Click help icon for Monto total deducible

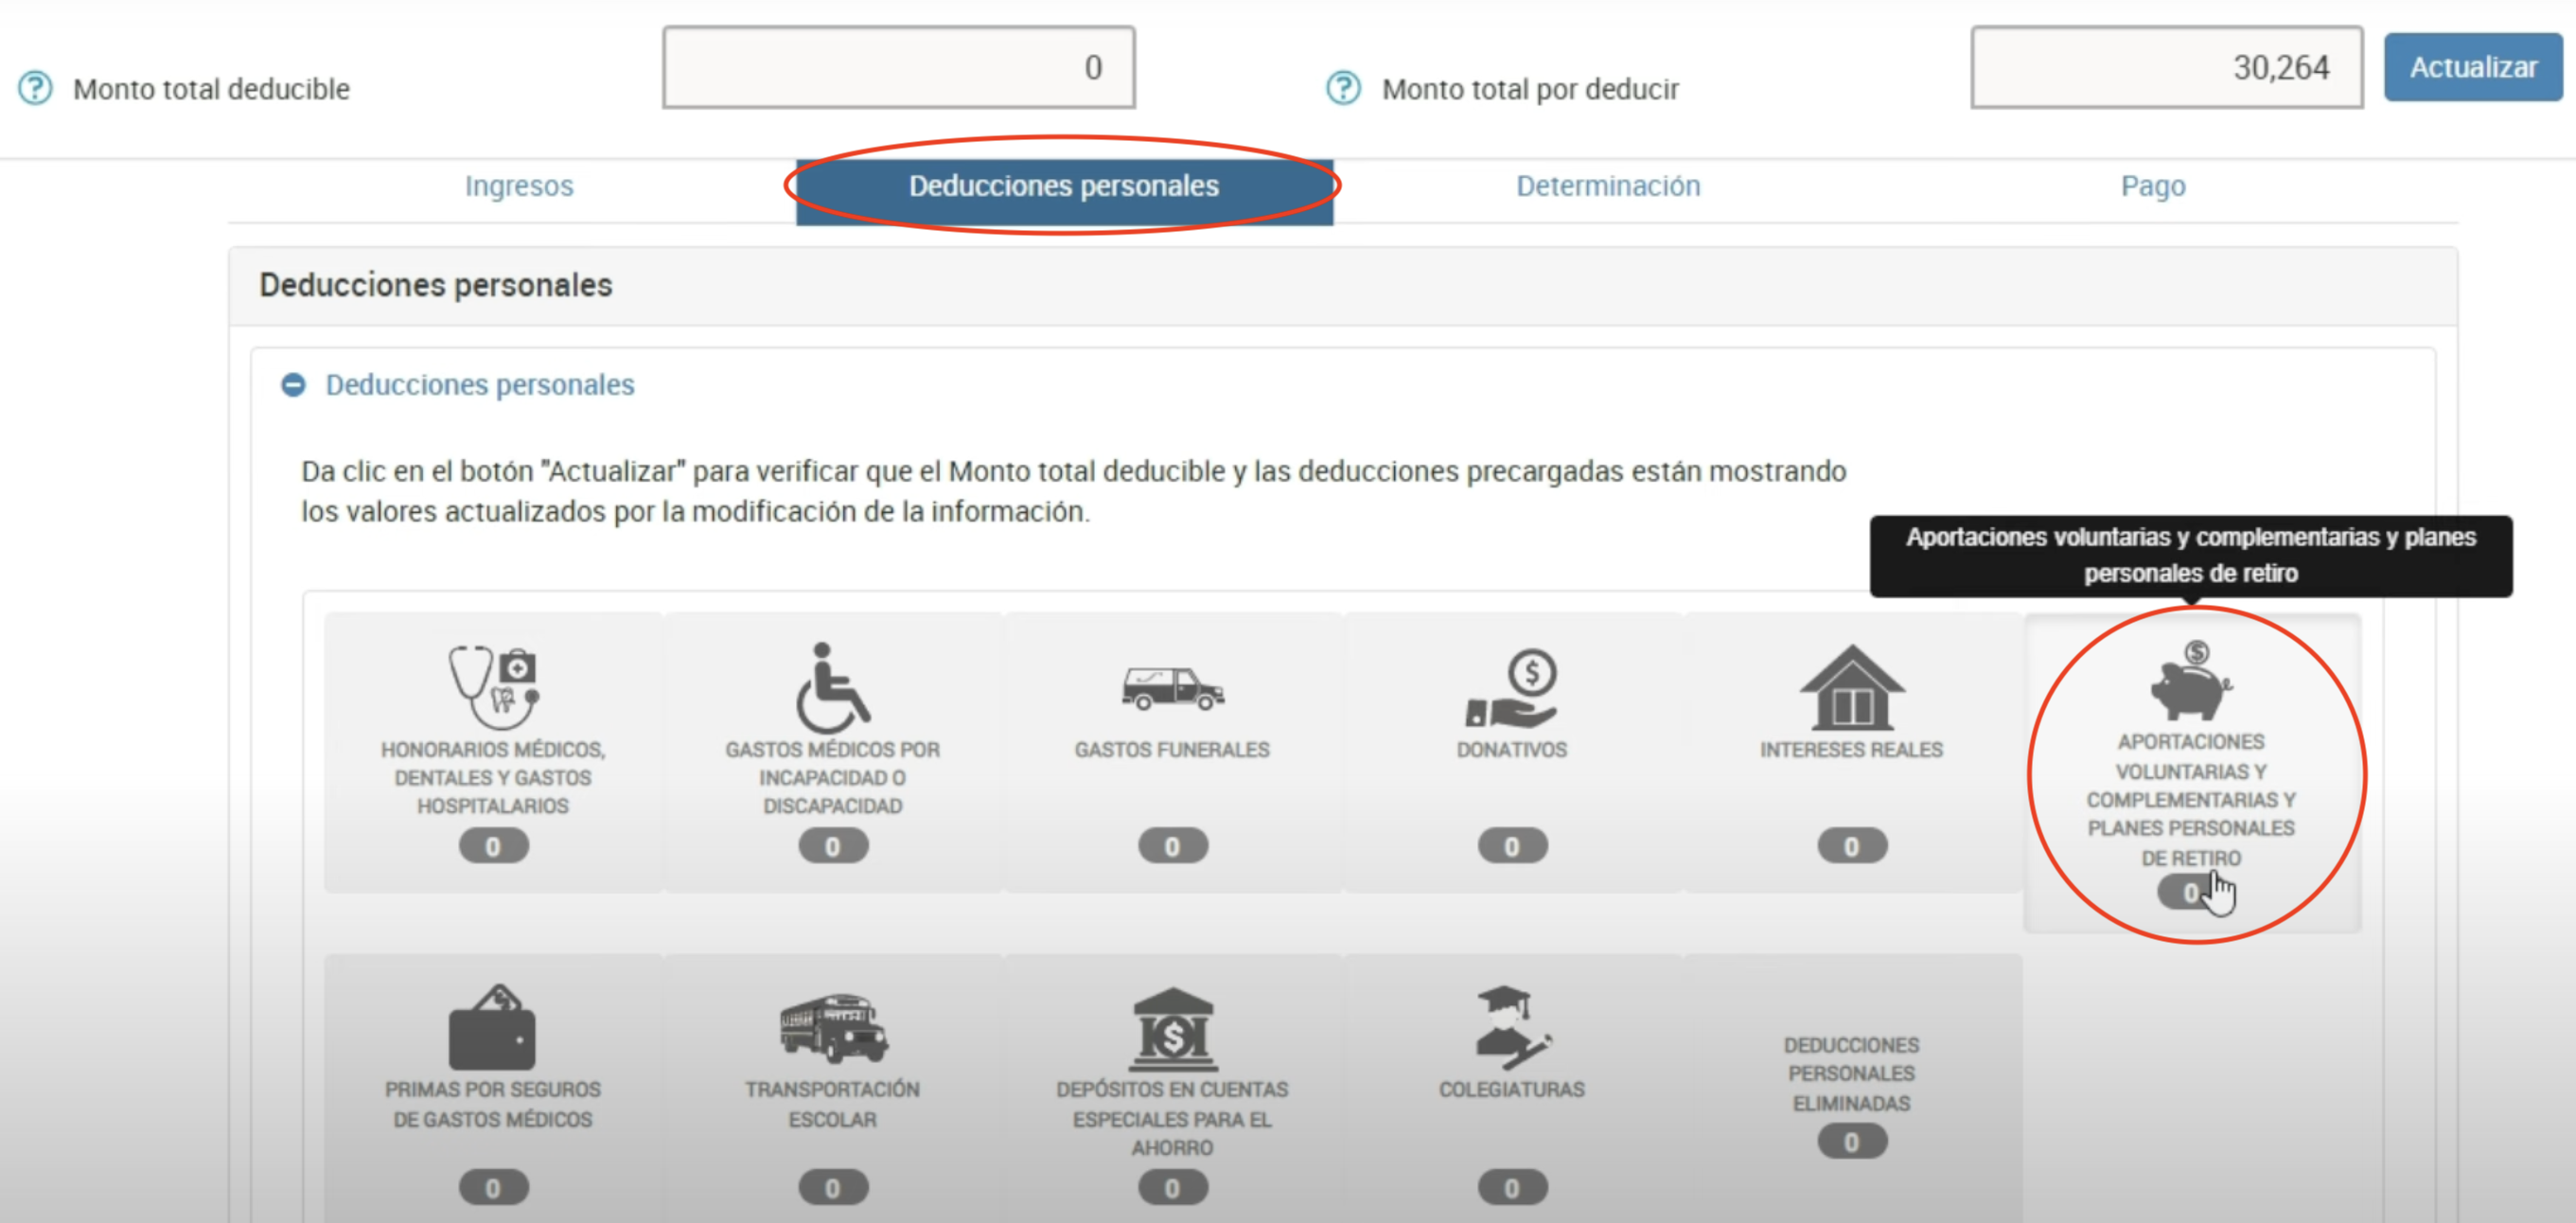tap(36, 89)
